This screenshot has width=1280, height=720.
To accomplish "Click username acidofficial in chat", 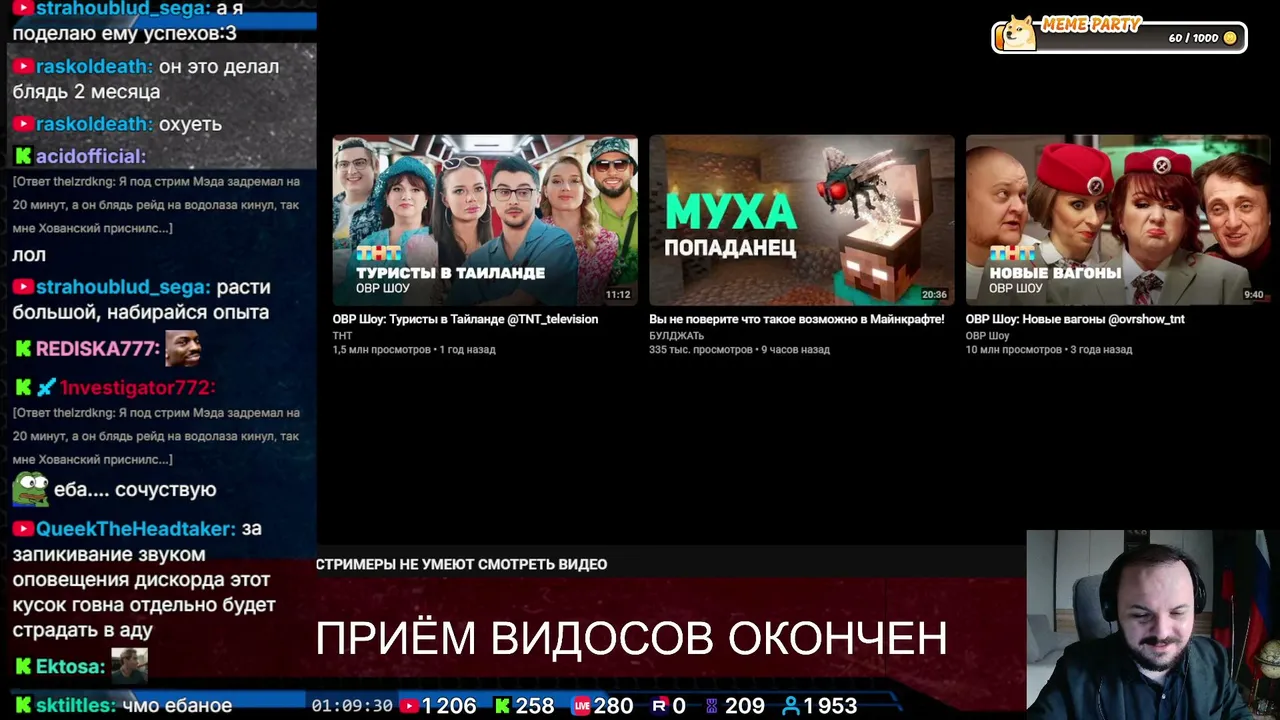I will [x=91, y=156].
